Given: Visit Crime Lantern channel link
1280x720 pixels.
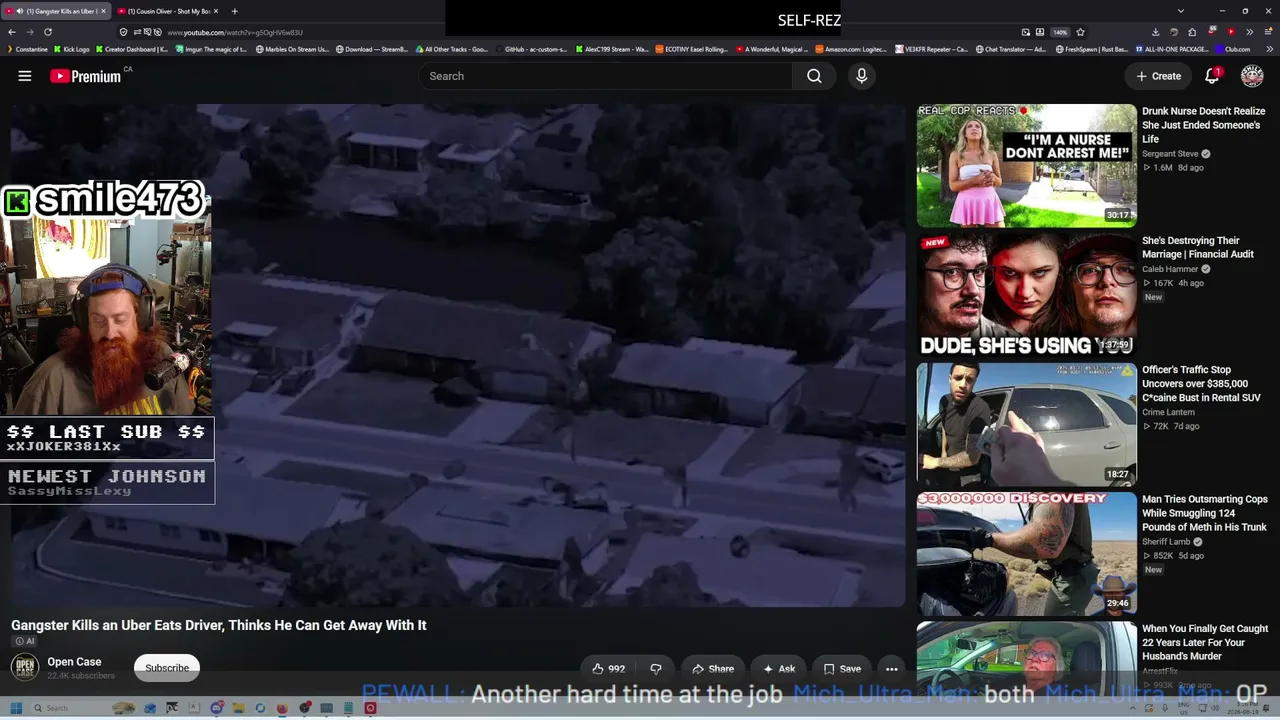Looking at the screenshot, I should click(x=1168, y=412).
